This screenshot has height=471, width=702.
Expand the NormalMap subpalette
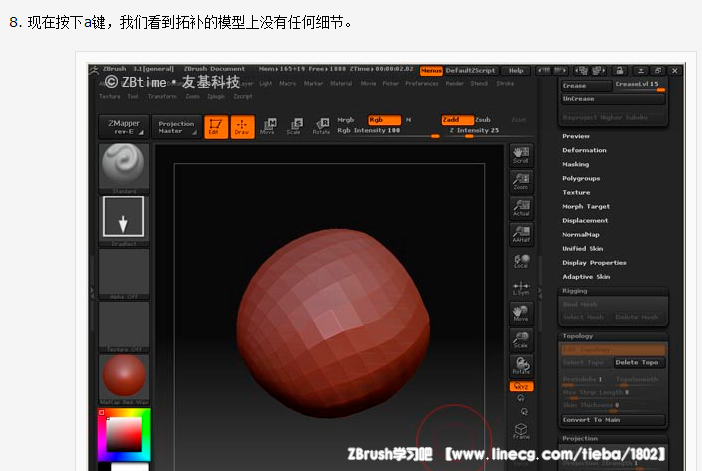(x=581, y=235)
